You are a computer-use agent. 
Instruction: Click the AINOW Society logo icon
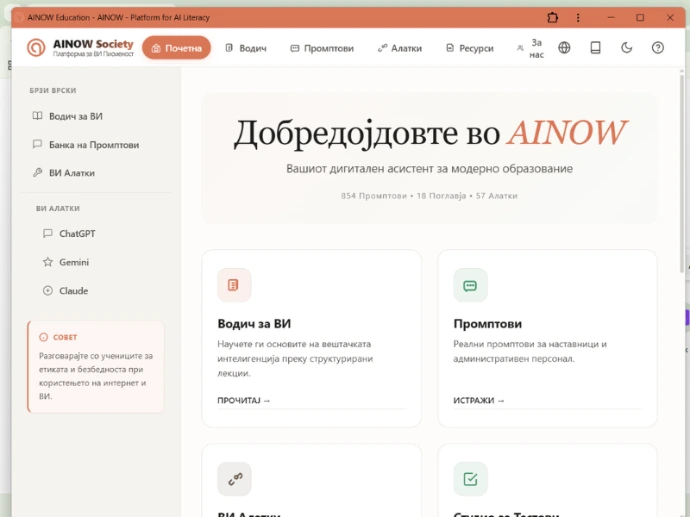tap(37, 48)
